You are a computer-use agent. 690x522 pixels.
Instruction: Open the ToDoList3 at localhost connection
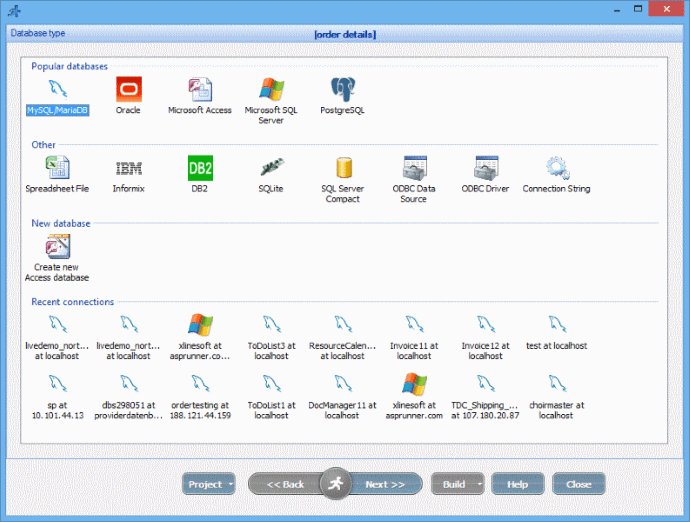click(272, 337)
